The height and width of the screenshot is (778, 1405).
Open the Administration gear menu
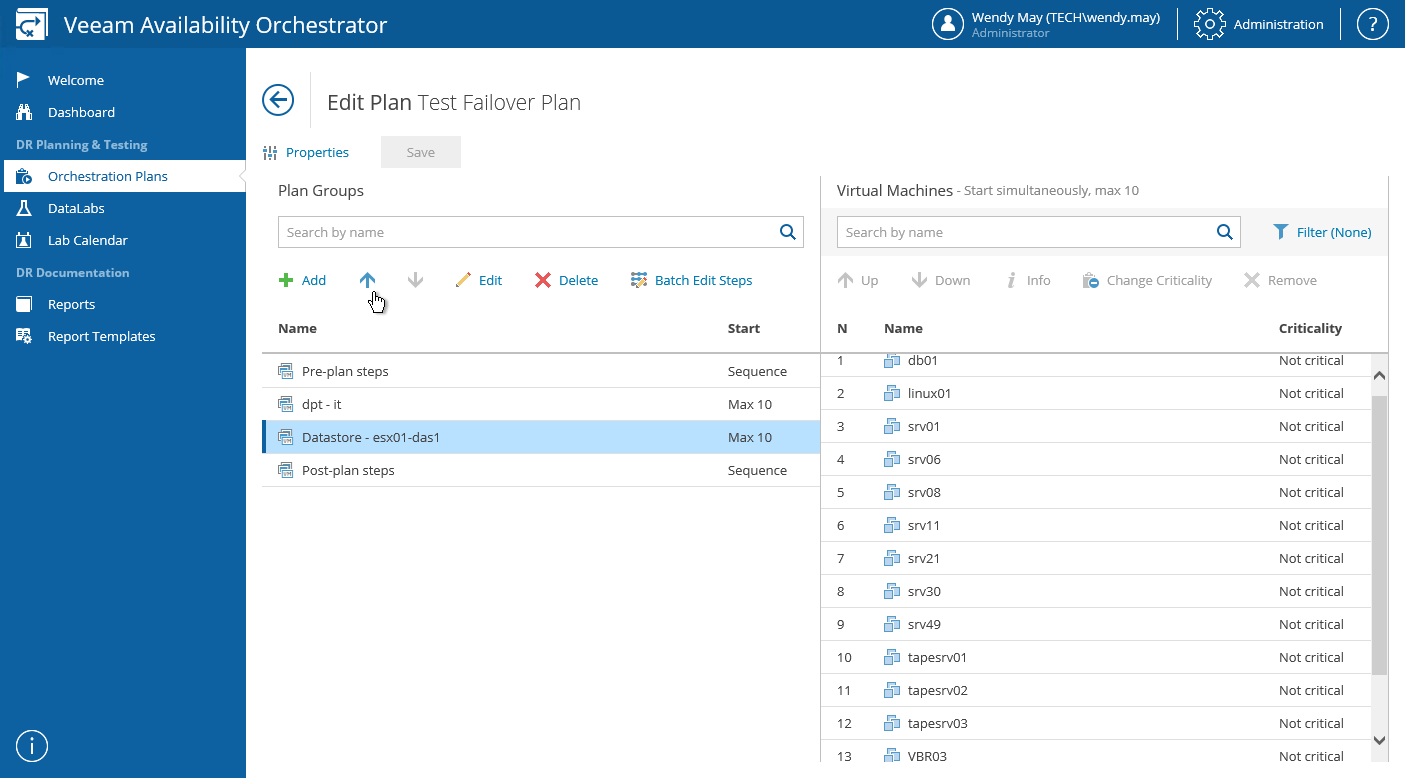1259,25
